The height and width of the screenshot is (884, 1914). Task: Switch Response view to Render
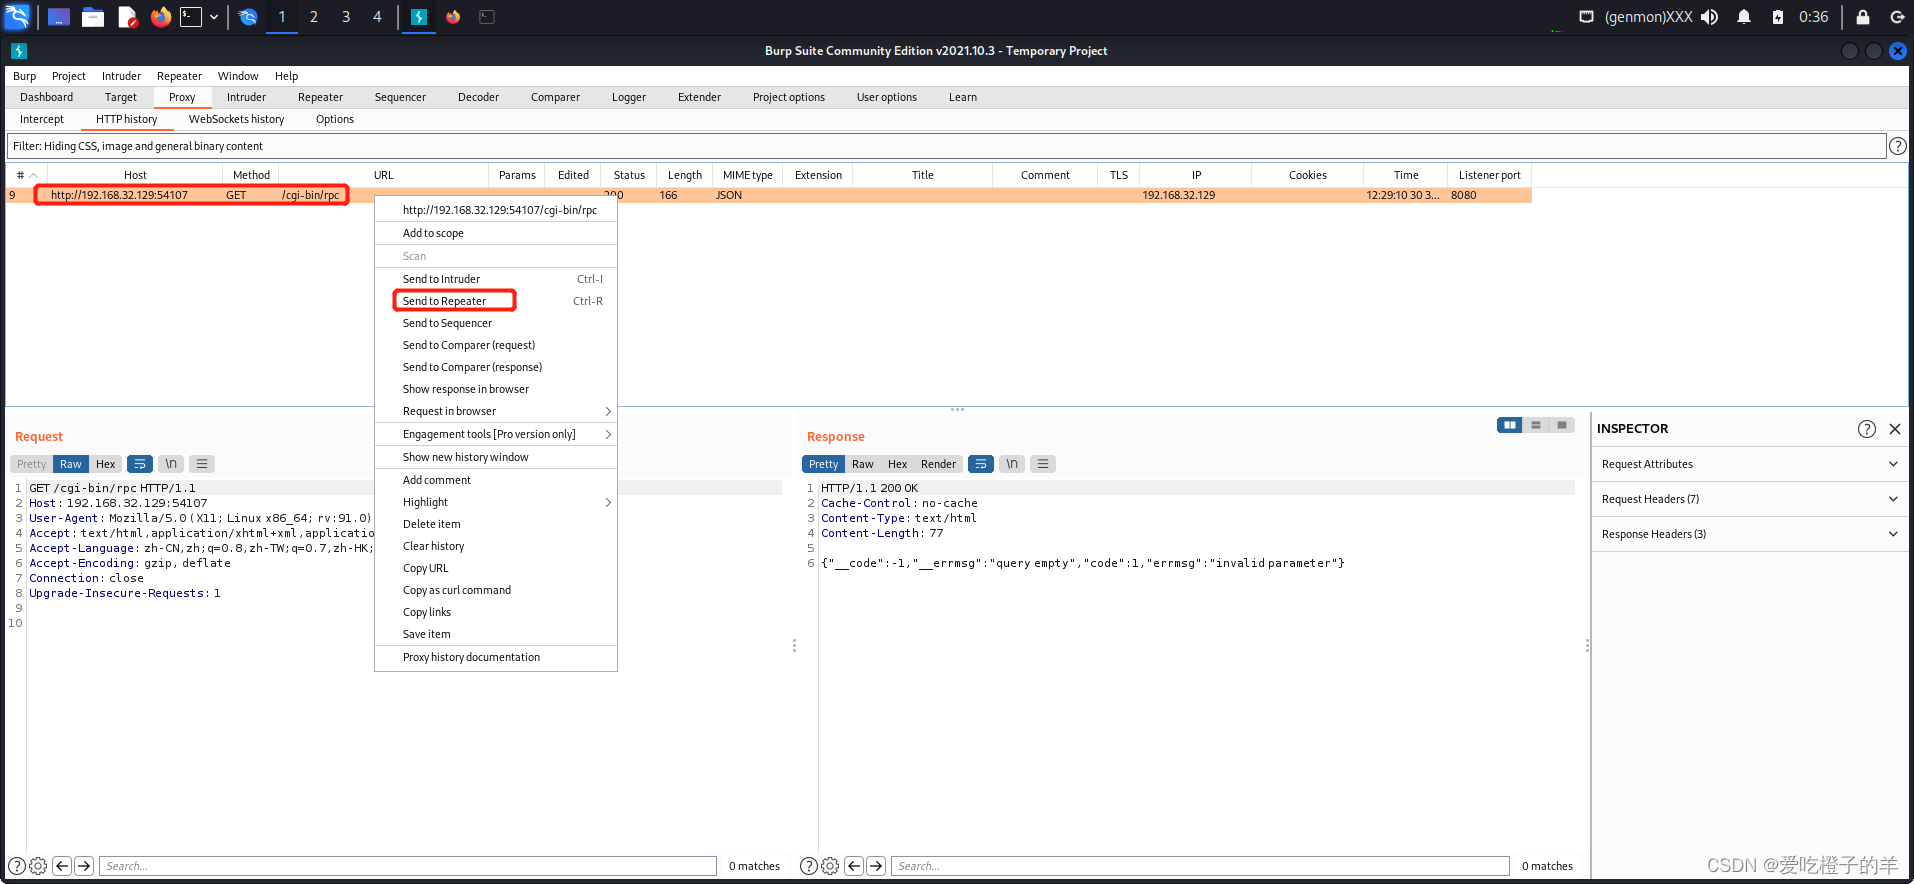939,464
